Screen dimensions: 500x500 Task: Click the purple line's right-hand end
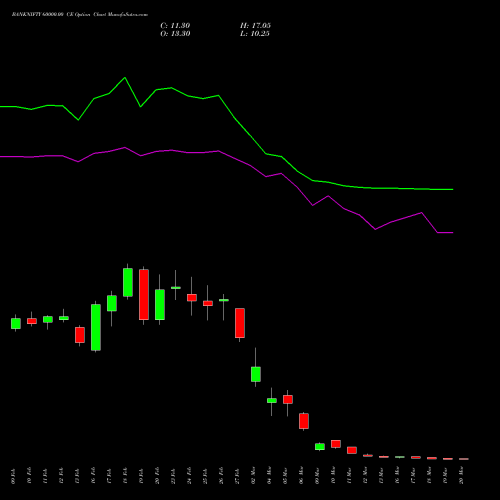[452, 233]
